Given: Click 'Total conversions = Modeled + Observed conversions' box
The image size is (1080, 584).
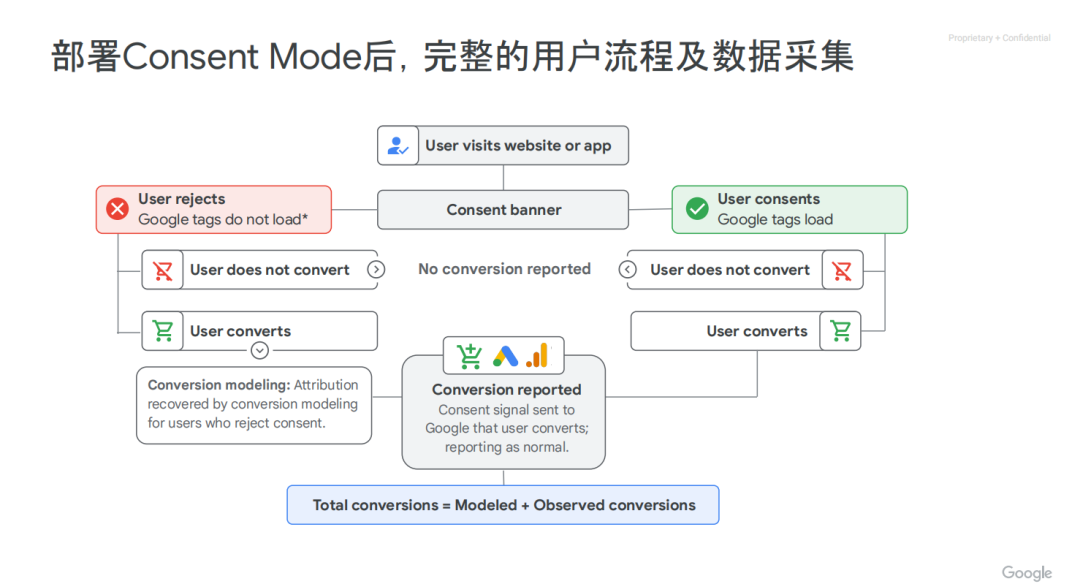Looking at the screenshot, I should [x=503, y=505].
